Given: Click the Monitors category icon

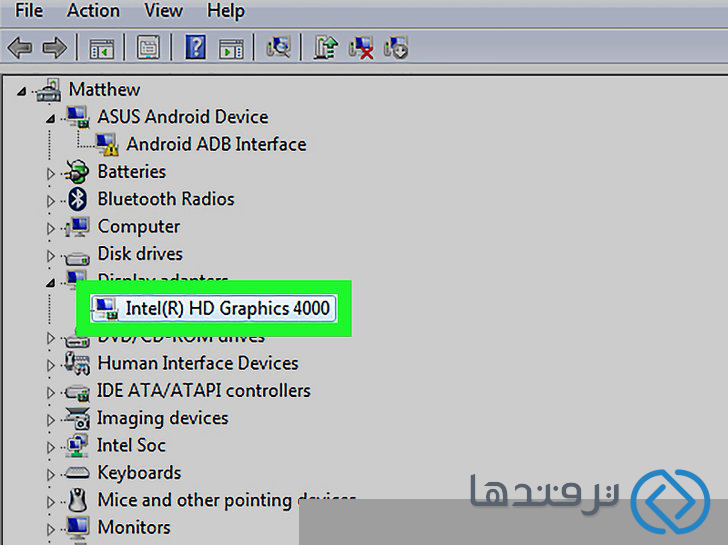Looking at the screenshot, I should tap(78, 529).
